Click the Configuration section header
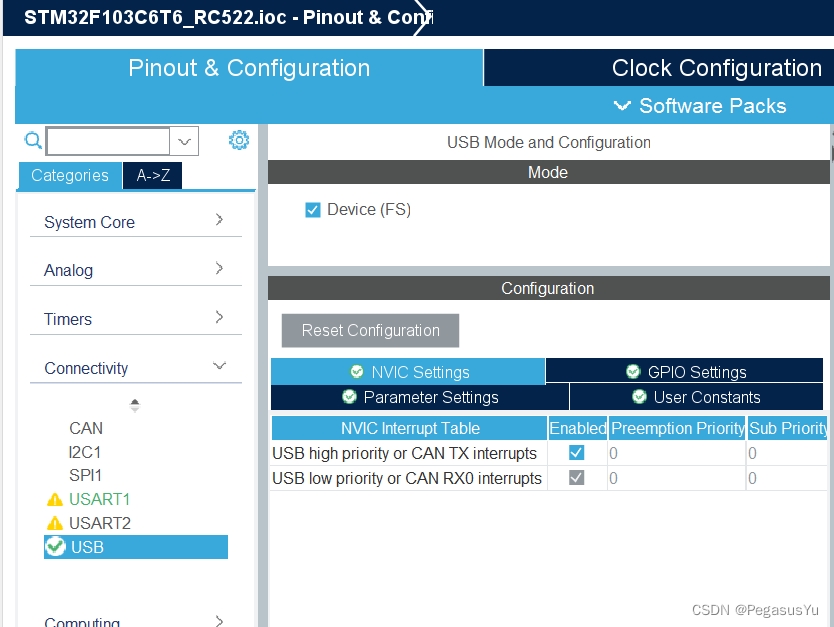The image size is (834, 627). point(548,288)
